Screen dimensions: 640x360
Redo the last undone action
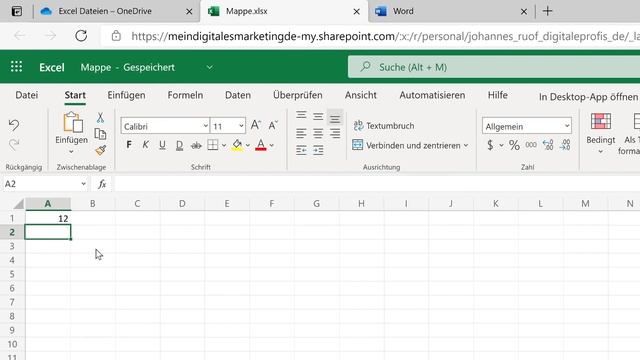click(14, 144)
